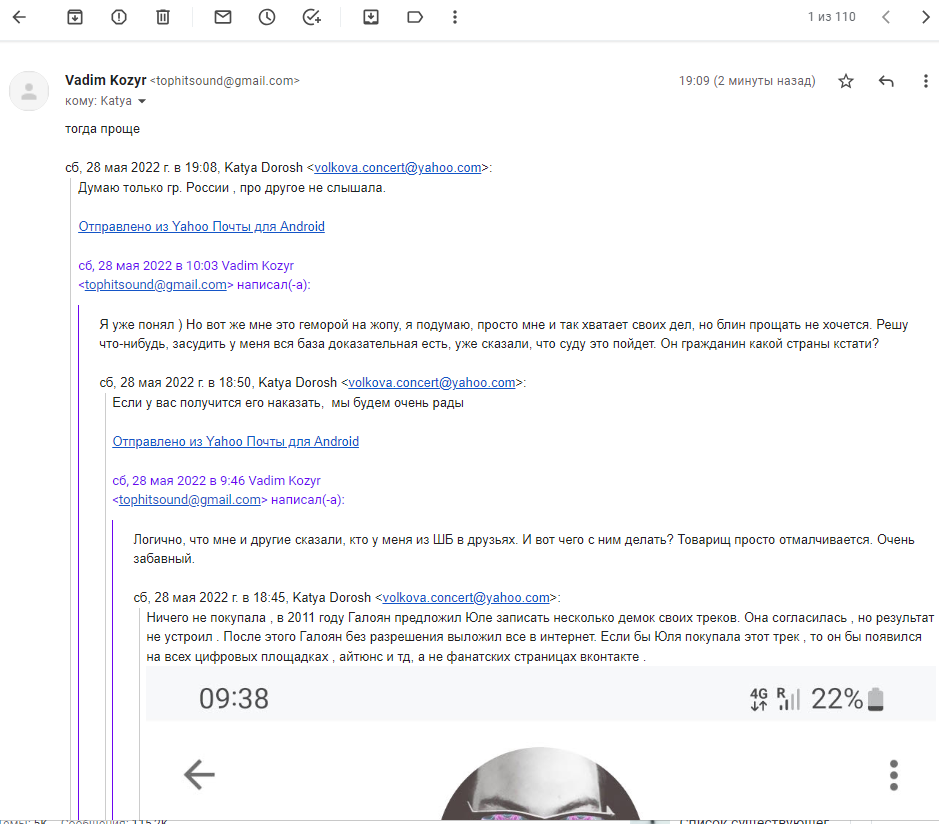The width and height of the screenshot is (939, 824).
Task: Click the text 'Если у вас получится его наказать'
Action: click(217, 403)
